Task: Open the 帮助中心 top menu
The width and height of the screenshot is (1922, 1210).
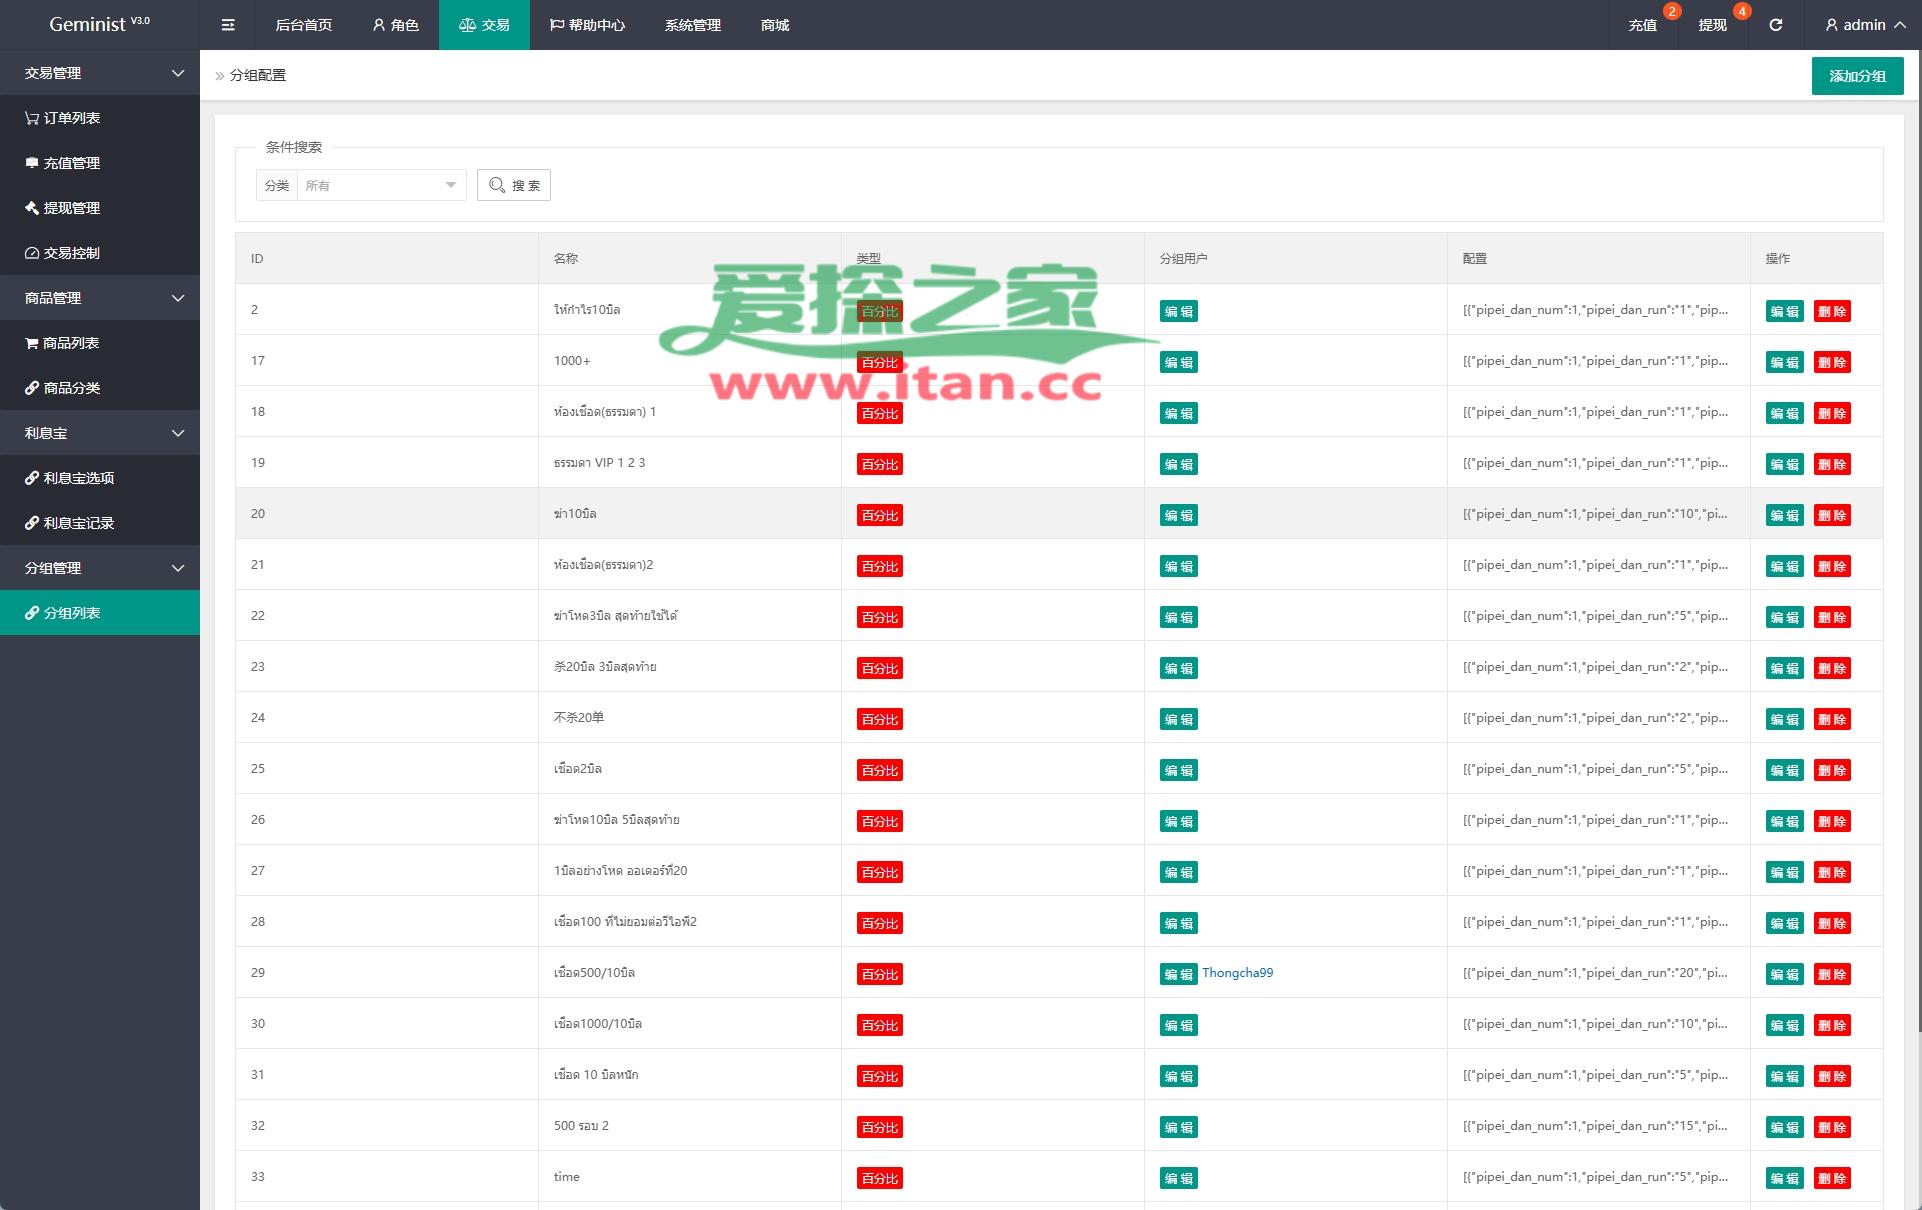Action: pos(587,25)
